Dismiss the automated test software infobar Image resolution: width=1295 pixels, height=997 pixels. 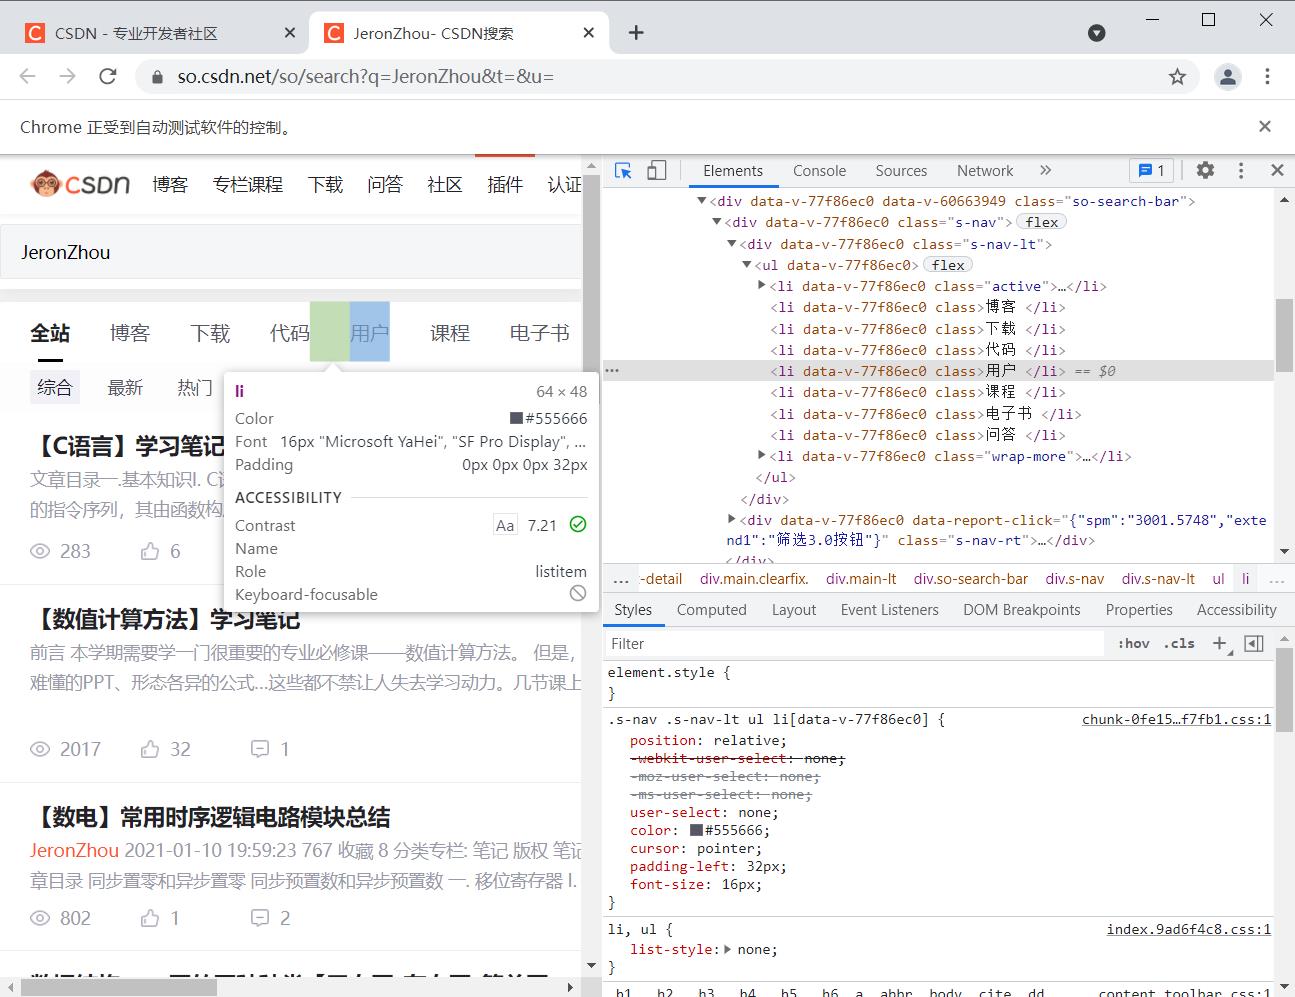pos(1265,127)
